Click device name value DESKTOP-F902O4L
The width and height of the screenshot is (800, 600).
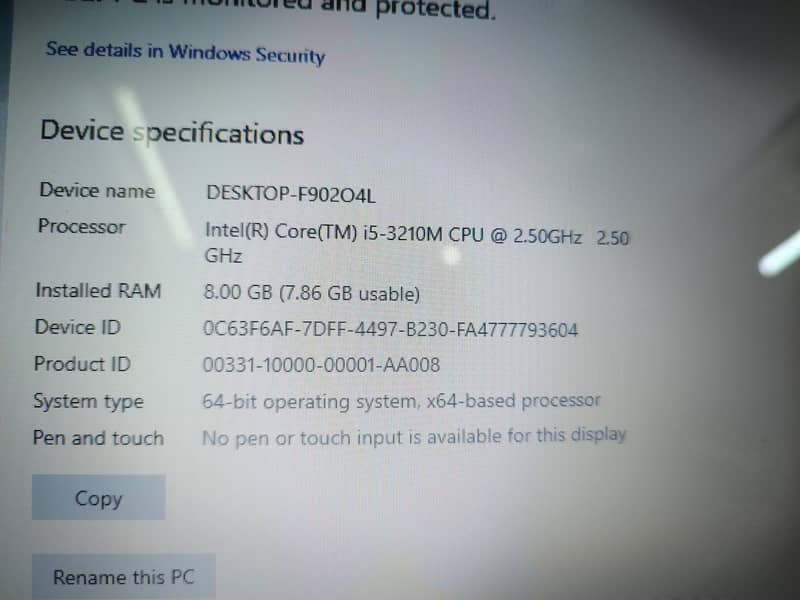(x=291, y=194)
